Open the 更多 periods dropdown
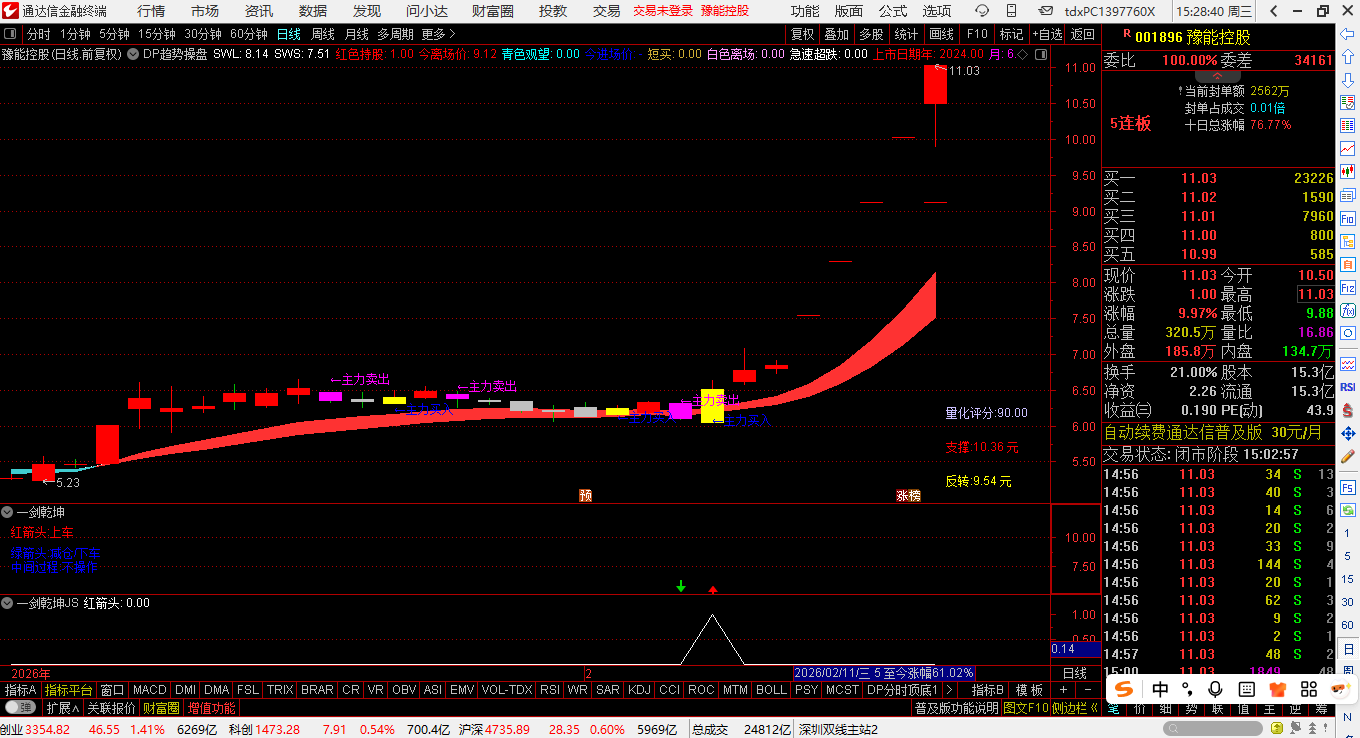 coord(437,34)
